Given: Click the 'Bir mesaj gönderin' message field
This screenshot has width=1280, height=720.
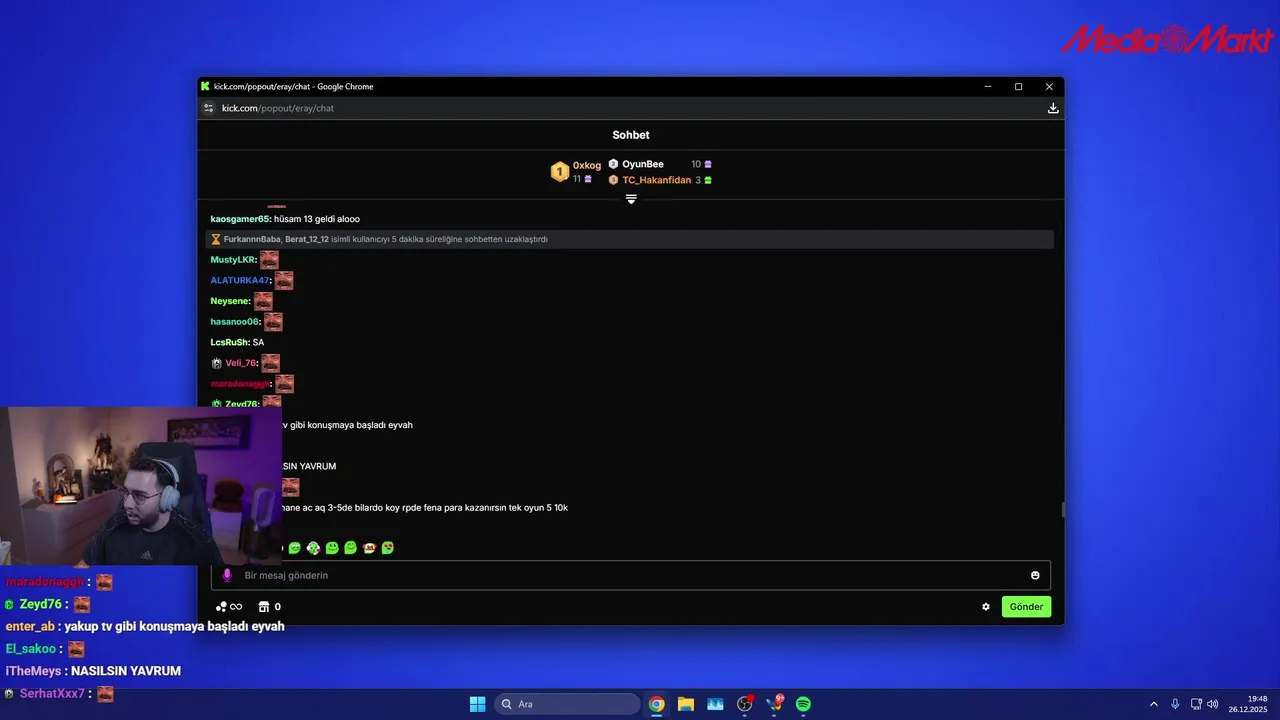Looking at the screenshot, I should [x=630, y=575].
